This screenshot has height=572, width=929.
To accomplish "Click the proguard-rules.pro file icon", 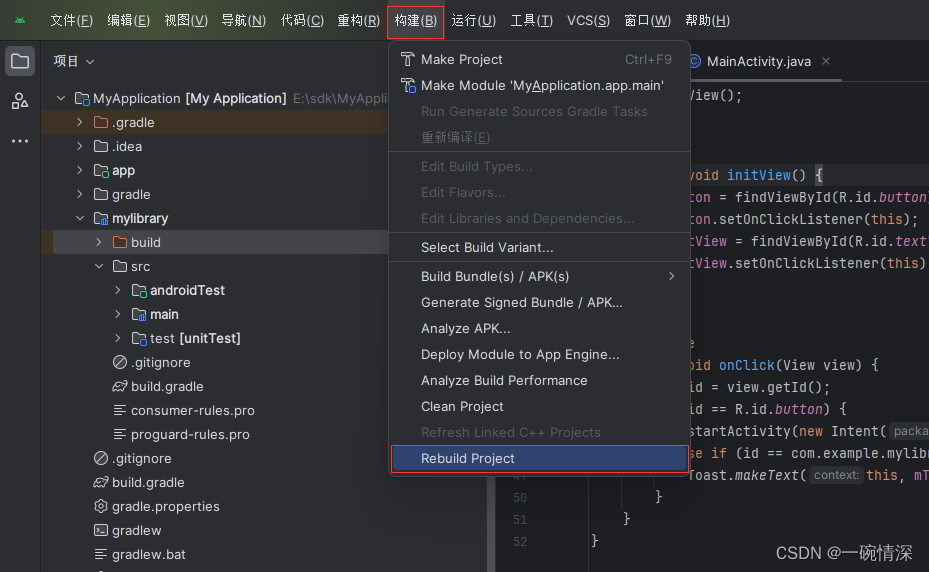I will (120, 434).
